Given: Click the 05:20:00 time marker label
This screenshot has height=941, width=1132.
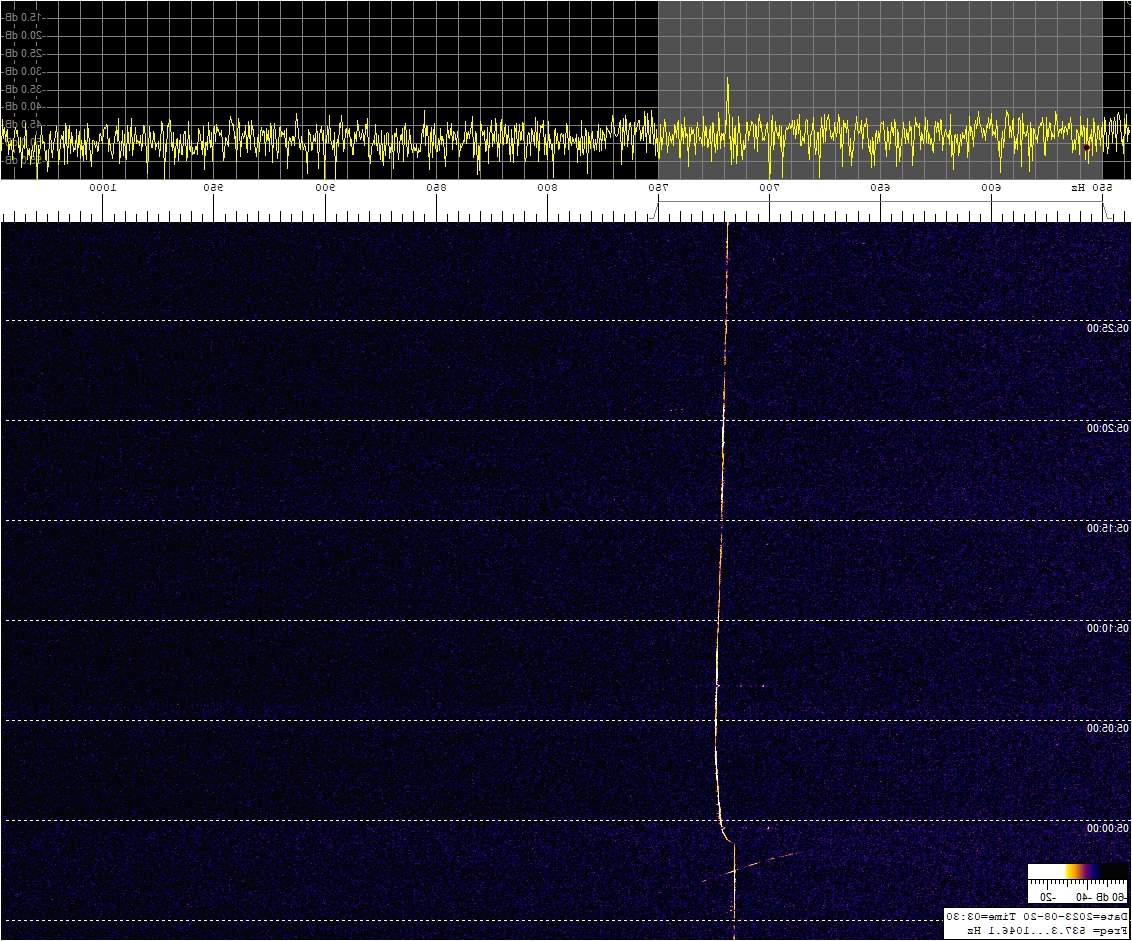Looking at the screenshot, I should (1108, 428).
